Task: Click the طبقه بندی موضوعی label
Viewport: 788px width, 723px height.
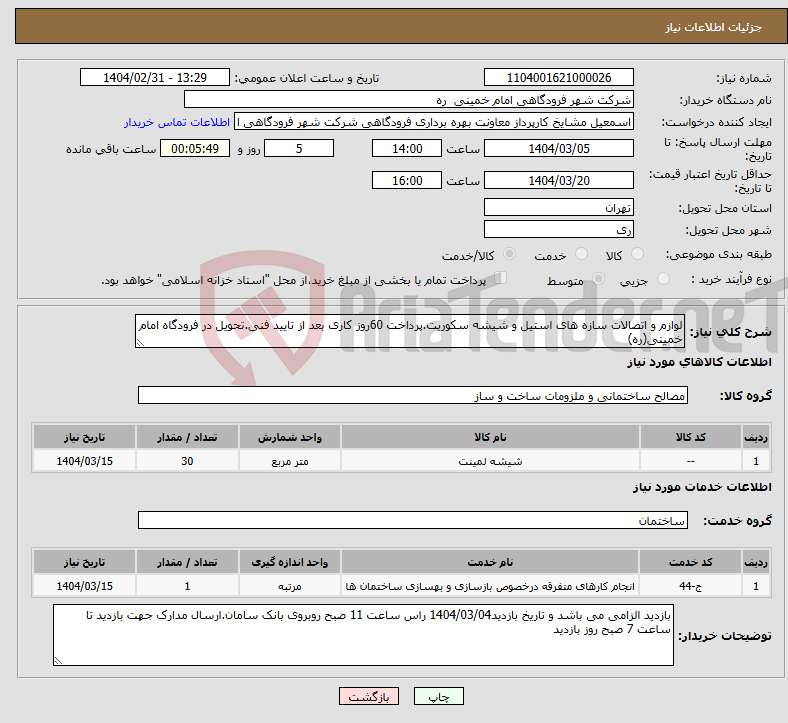Action: 719,254
